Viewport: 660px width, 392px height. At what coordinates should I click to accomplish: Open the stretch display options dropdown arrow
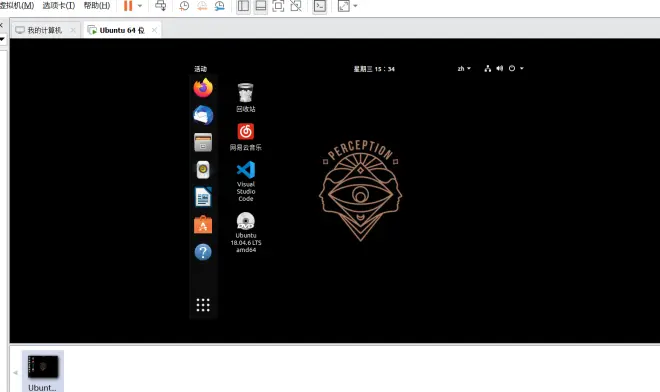click(355, 6)
